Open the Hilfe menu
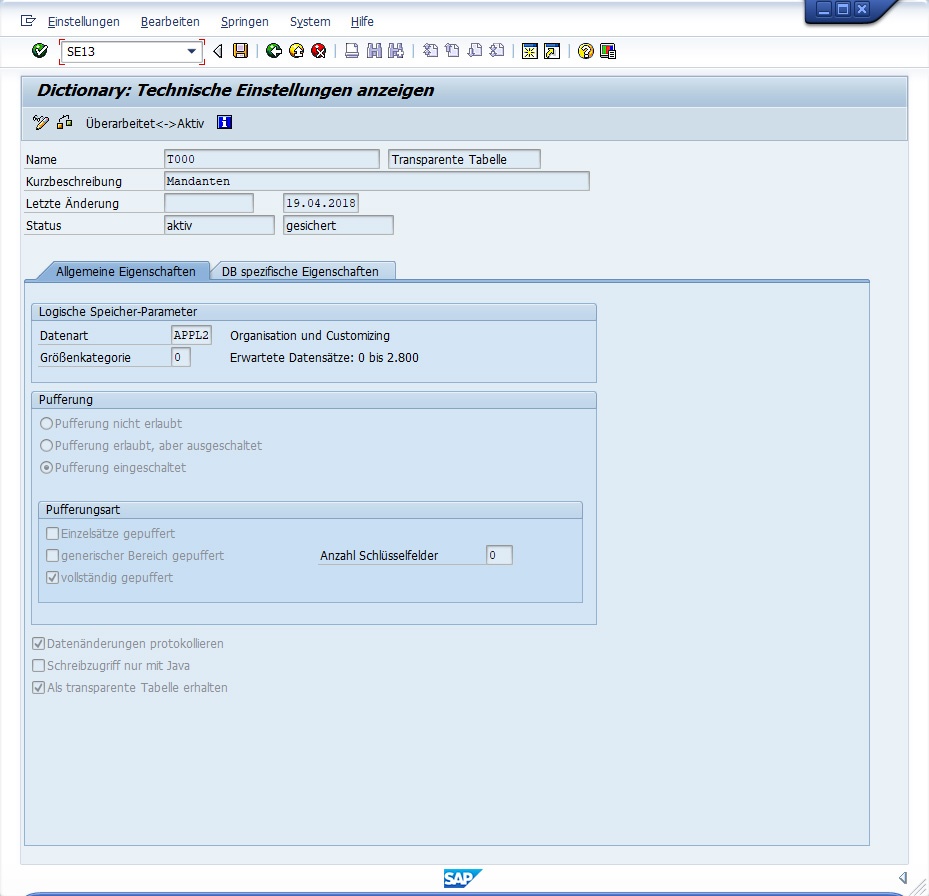This screenshot has height=896, width=929. (x=362, y=22)
